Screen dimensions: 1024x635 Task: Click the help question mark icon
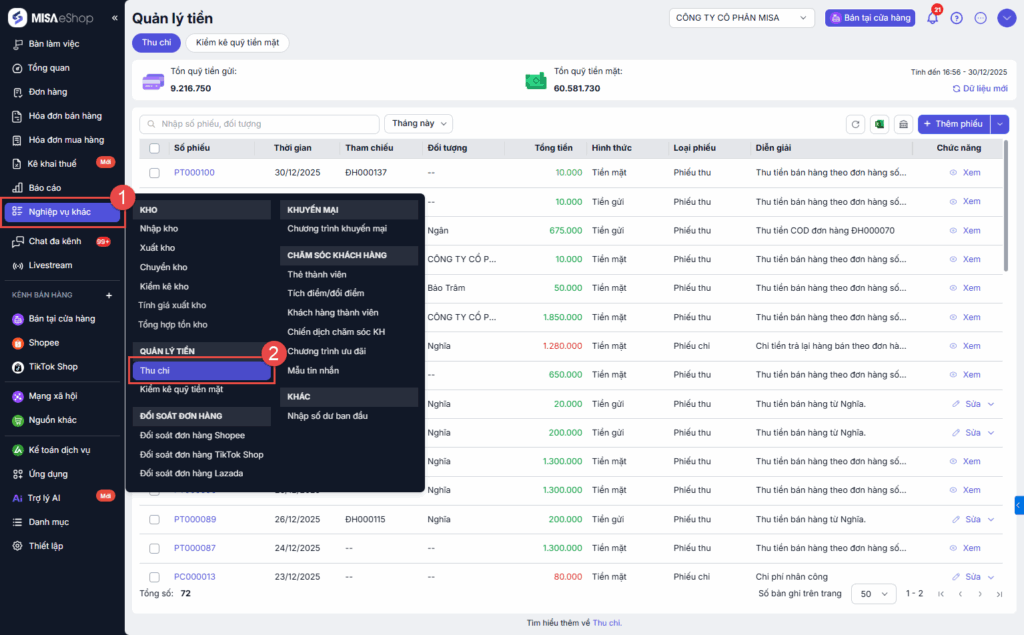pos(957,18)
